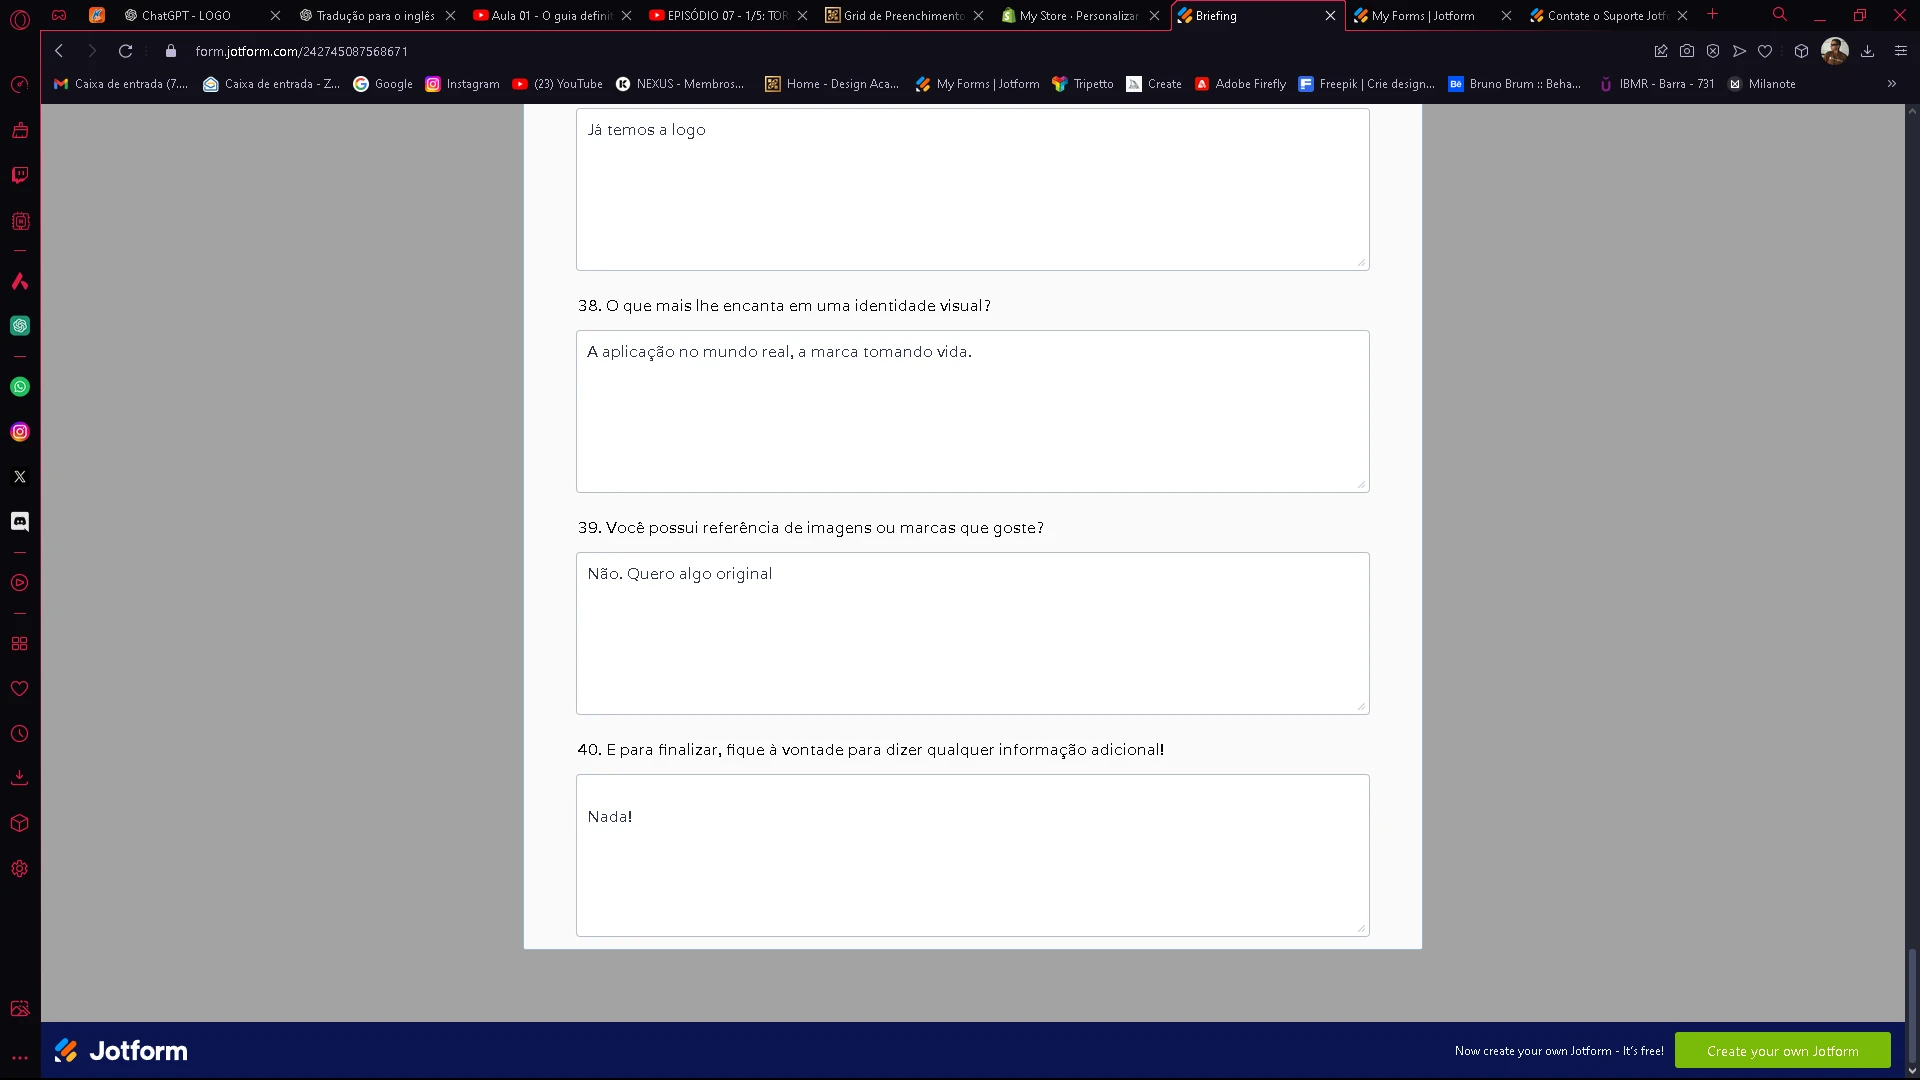Image resolution: width=1920 pixels, height=1080 pixels.
Task: Click inside the question 40 answer field
Action: [972, 855]
